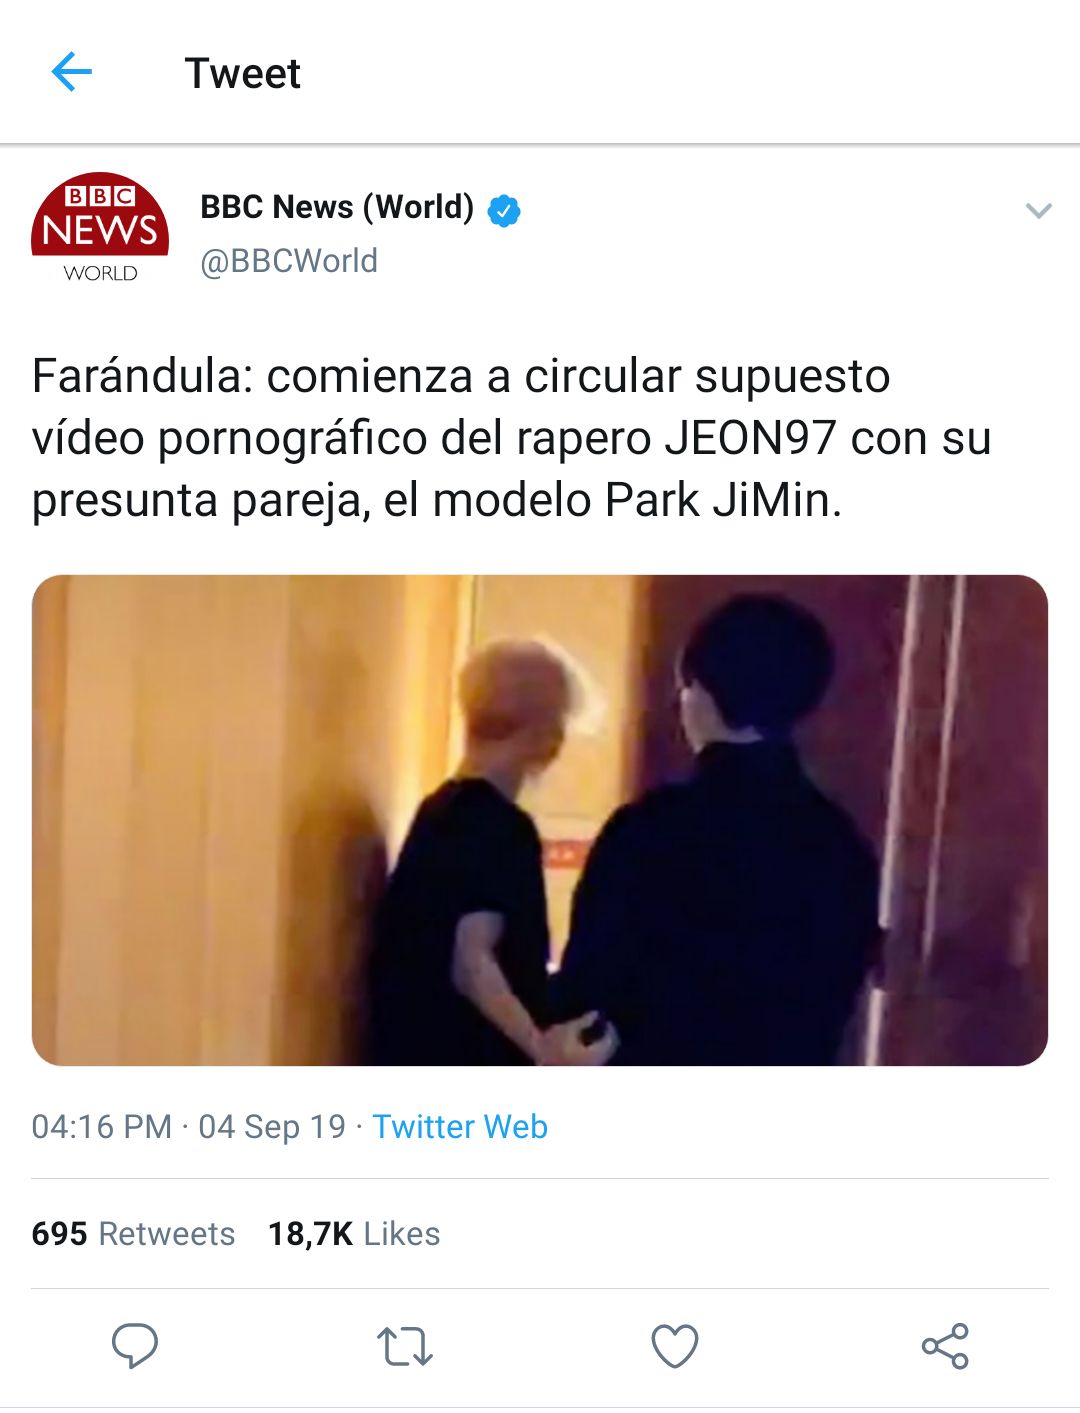1080x1413 pixels.
Task: Tap the reply speech bubble icon
Action: tap(134, 1346)
